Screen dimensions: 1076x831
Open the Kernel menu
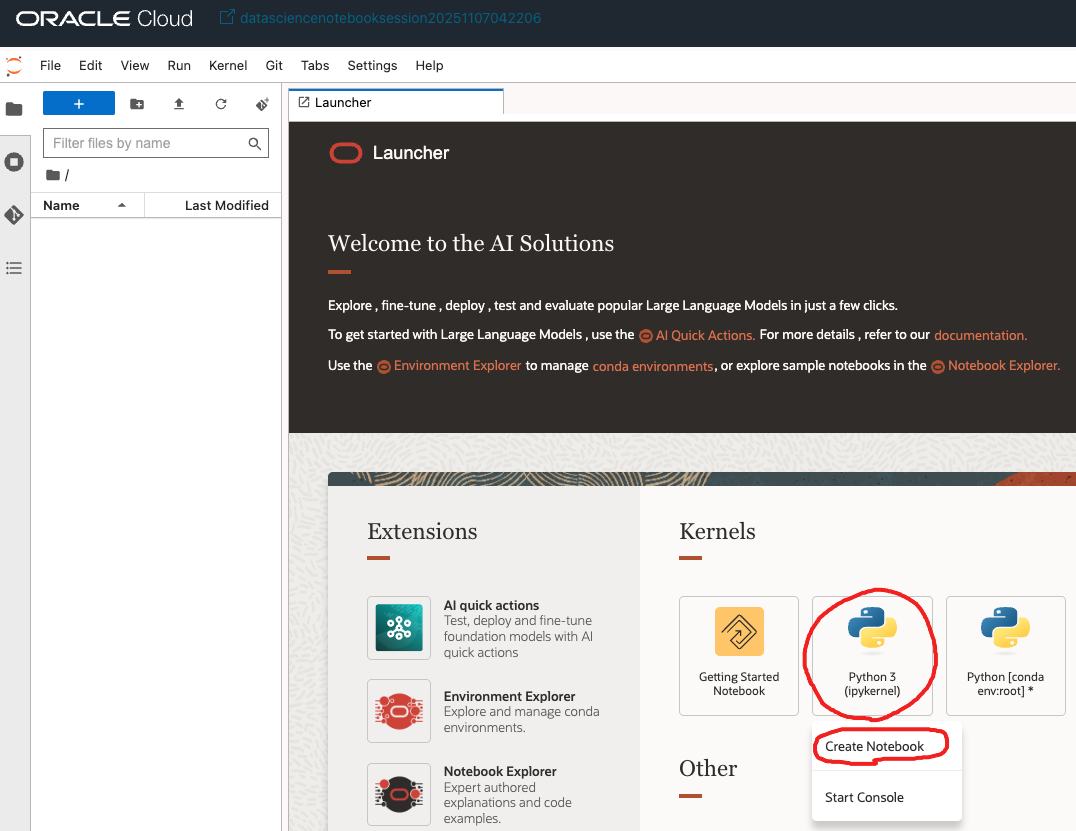228,65
